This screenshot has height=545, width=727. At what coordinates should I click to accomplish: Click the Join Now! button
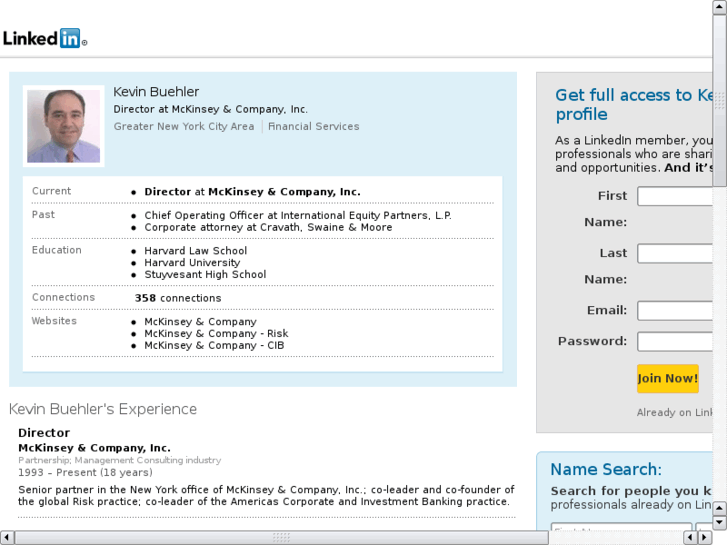tap(668, 378)
